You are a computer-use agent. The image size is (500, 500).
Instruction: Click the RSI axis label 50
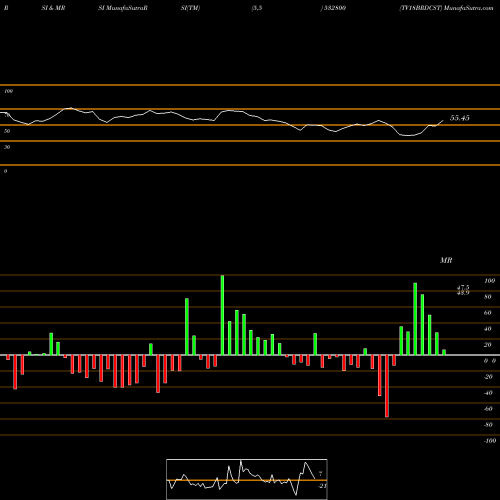click(x=7, y=131)
